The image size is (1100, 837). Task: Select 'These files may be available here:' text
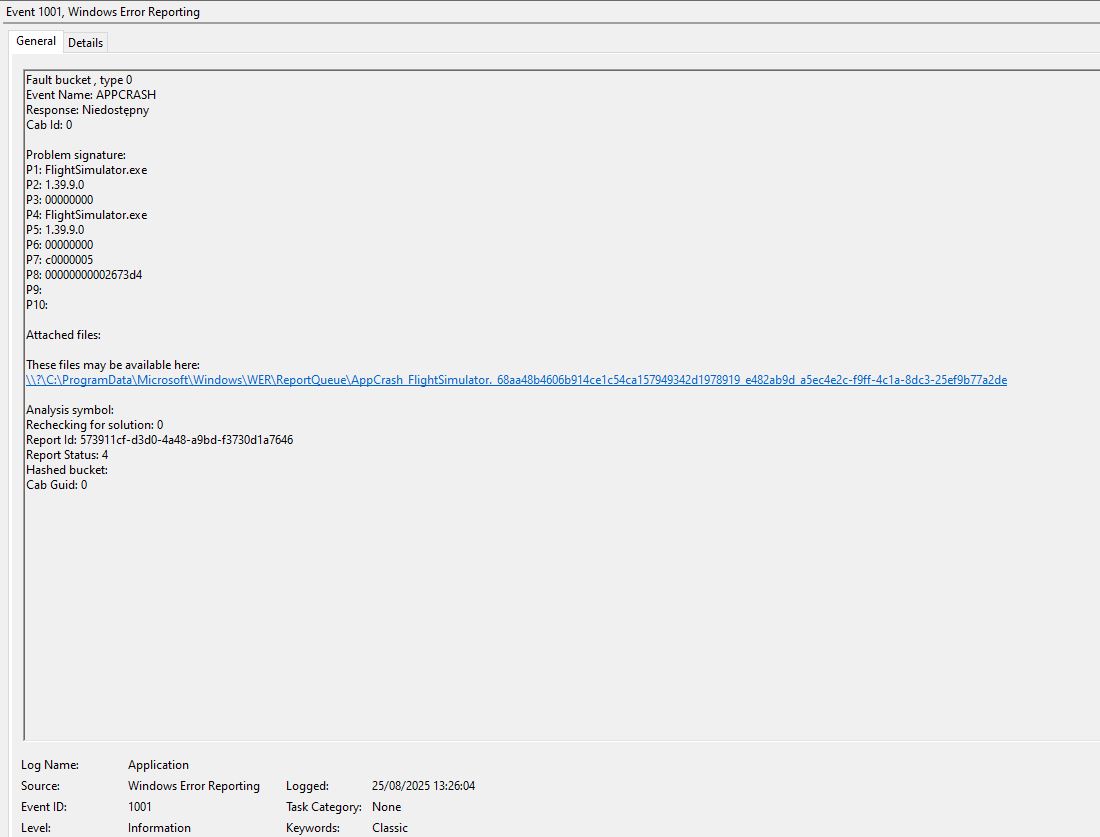(113, 365)
